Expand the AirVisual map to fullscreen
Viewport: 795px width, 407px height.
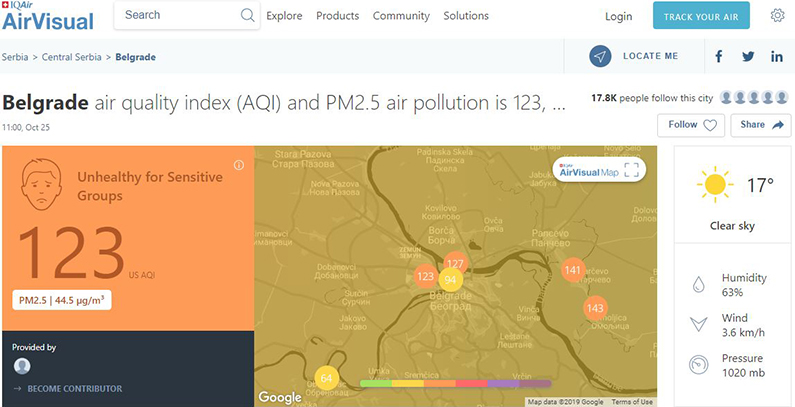tap(630, 170)
